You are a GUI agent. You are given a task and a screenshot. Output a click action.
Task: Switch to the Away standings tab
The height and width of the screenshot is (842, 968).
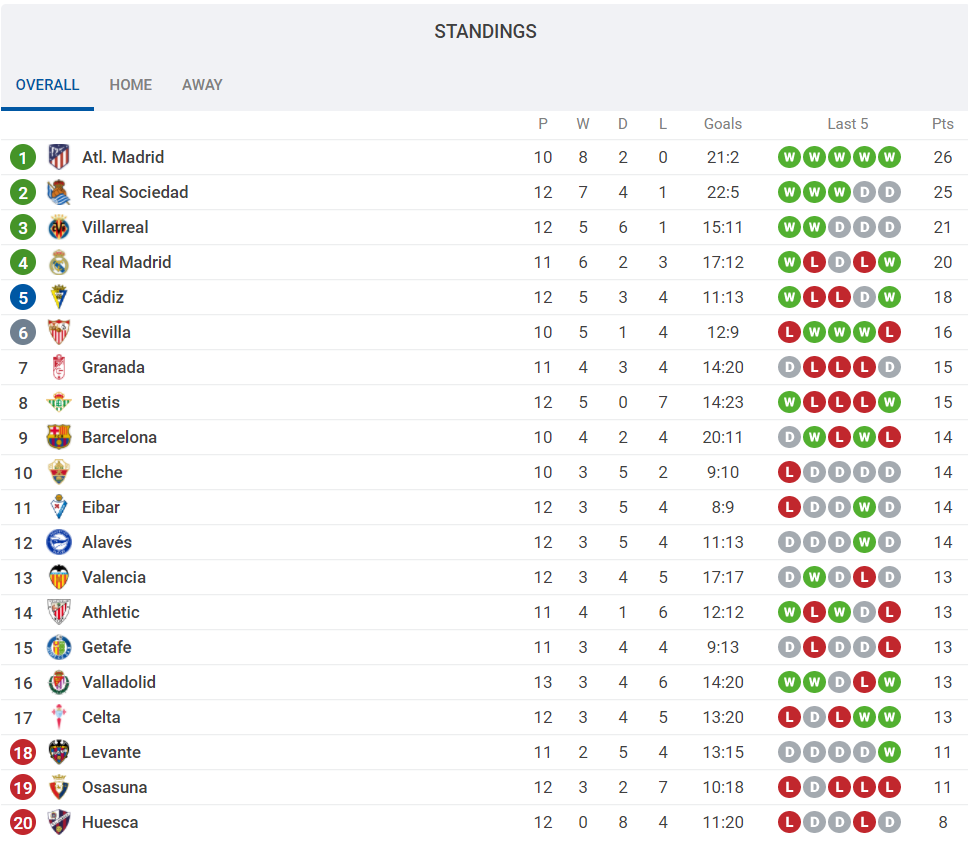pyautogui.click(x=202, y=85)
